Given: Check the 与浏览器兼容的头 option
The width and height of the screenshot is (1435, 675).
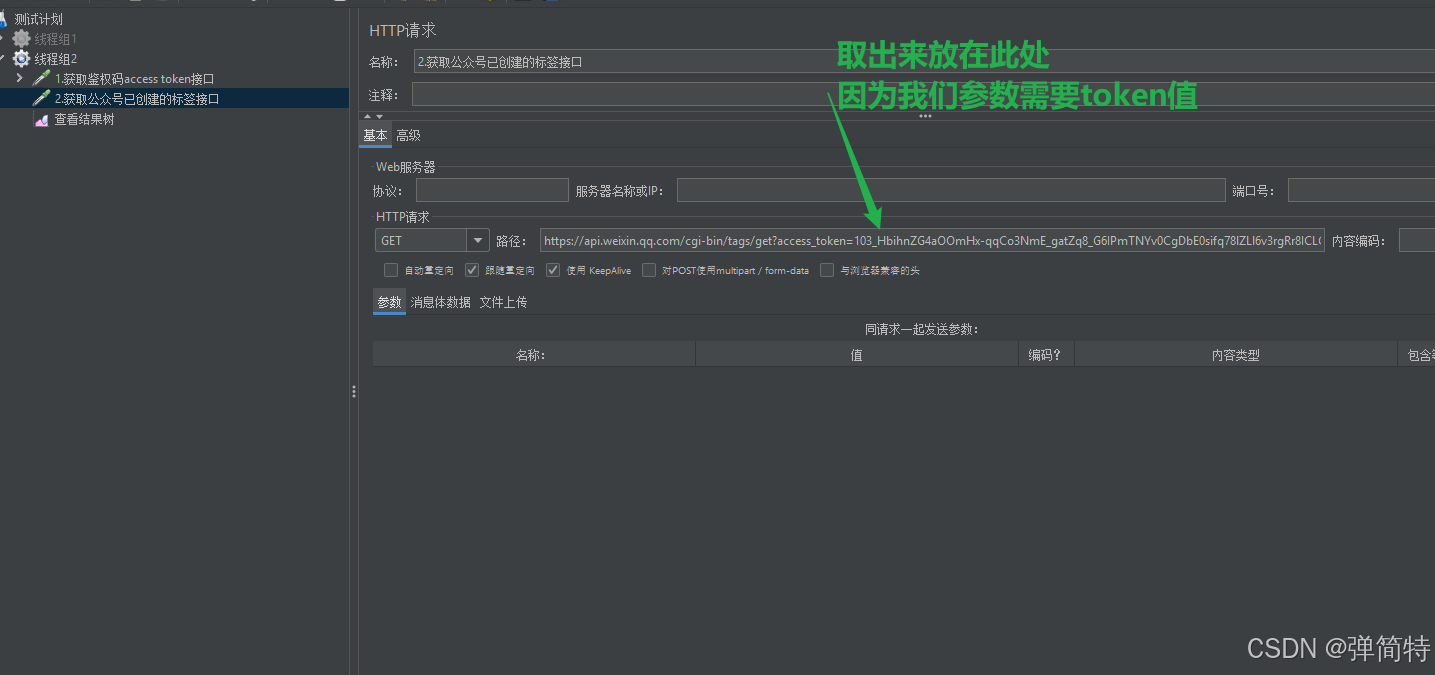Looking at the screenshot, I should click(x=827, y=270).
